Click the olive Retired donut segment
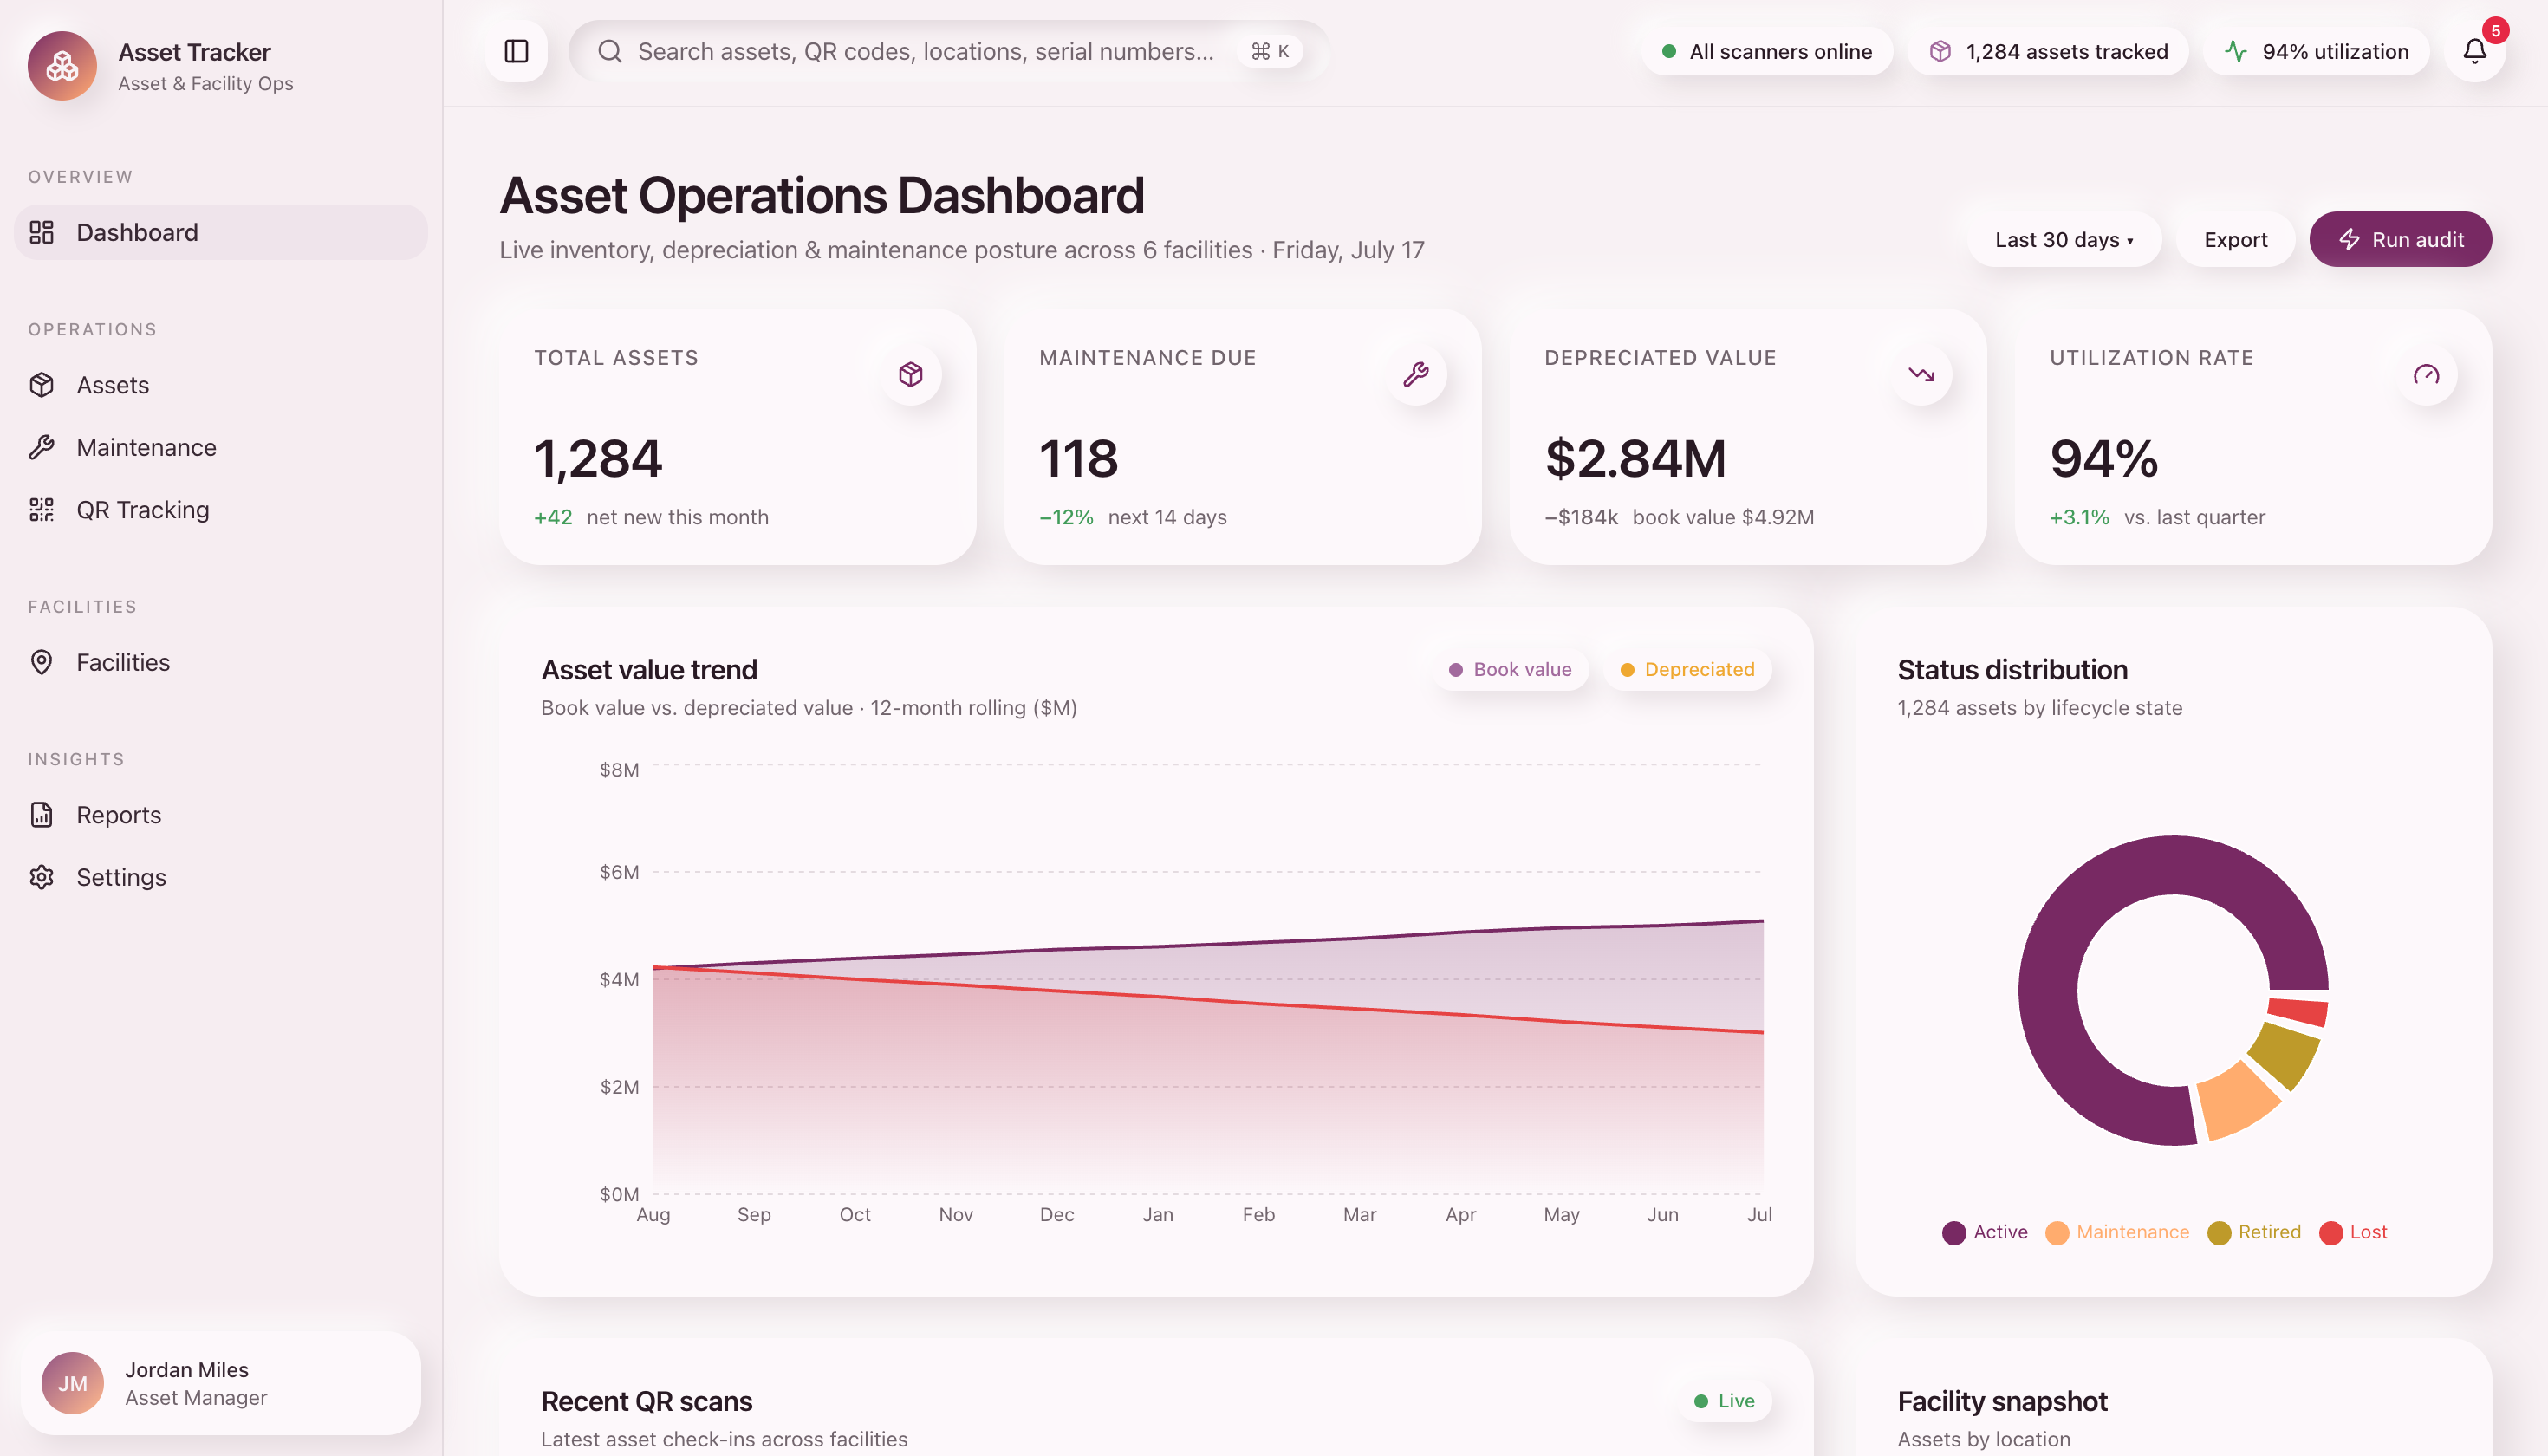The width and height of the screenshot is (2548, 1456). (2286, 1054)
